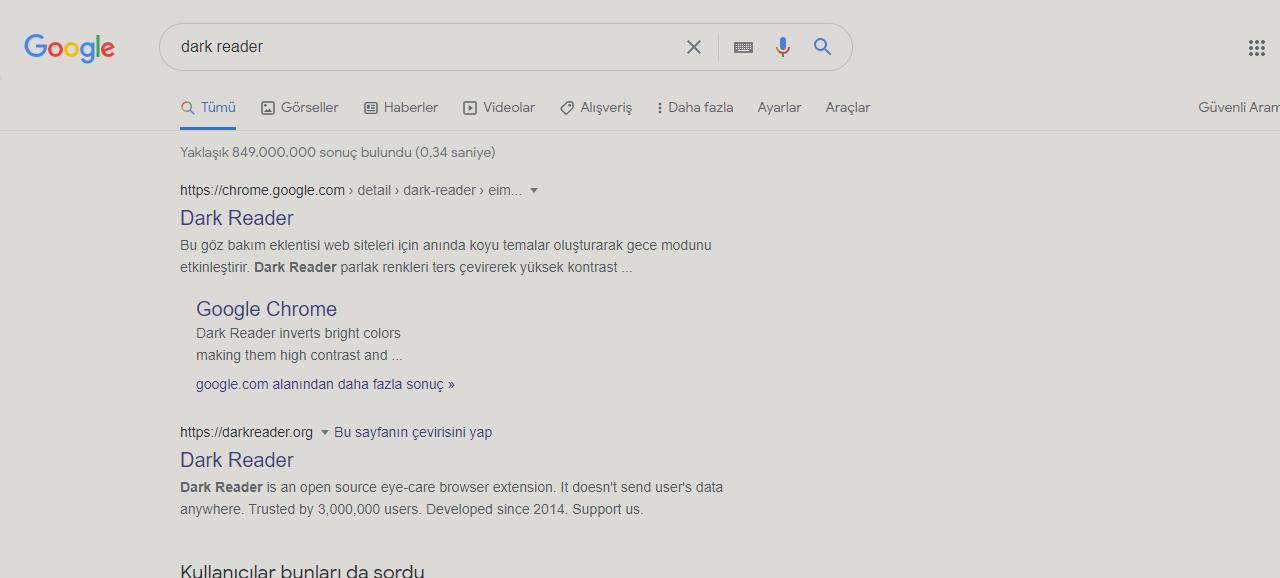Expand the Daha fazla menu

695,108
